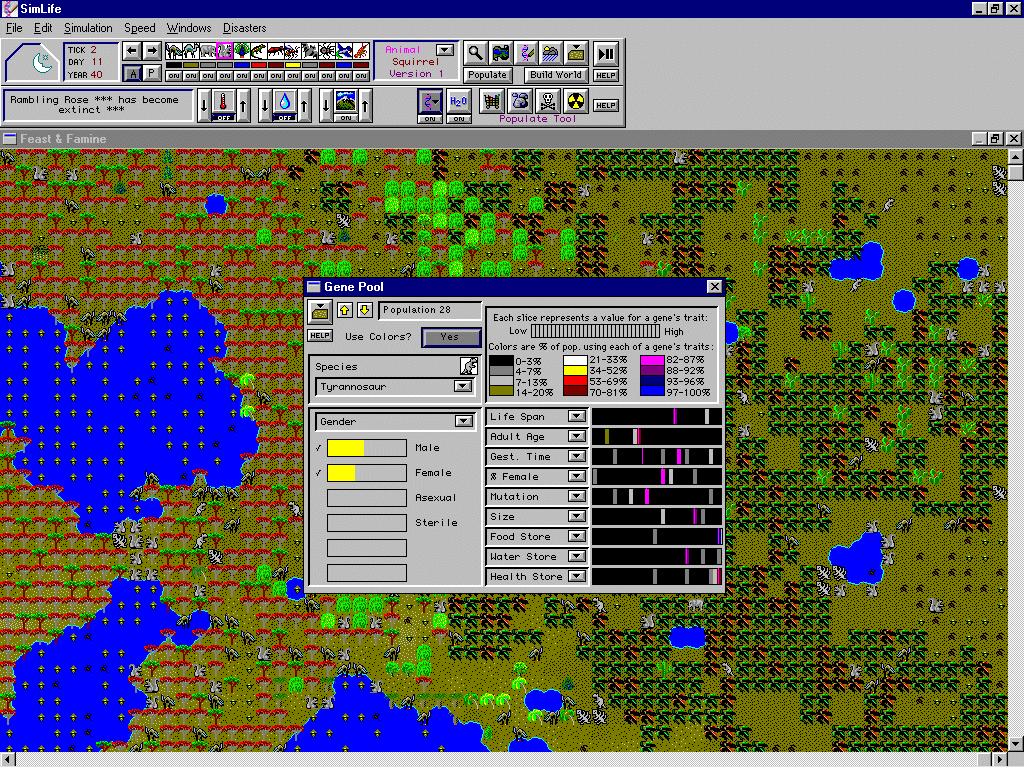Image resolution: width=1024 pixels, height=768 pixels.
Task: Click the yellow Male gender bar
Action: coord(366,448)
